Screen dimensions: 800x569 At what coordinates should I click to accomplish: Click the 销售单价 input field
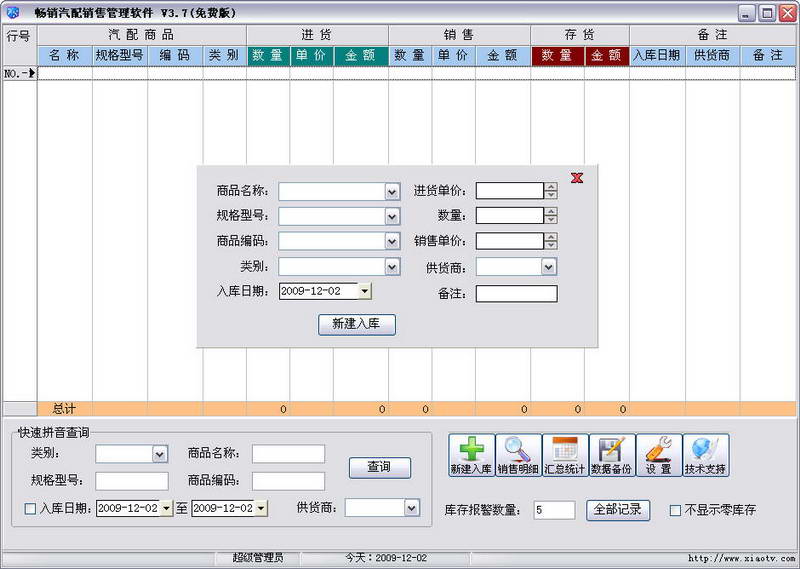click(x=510, y=241)
